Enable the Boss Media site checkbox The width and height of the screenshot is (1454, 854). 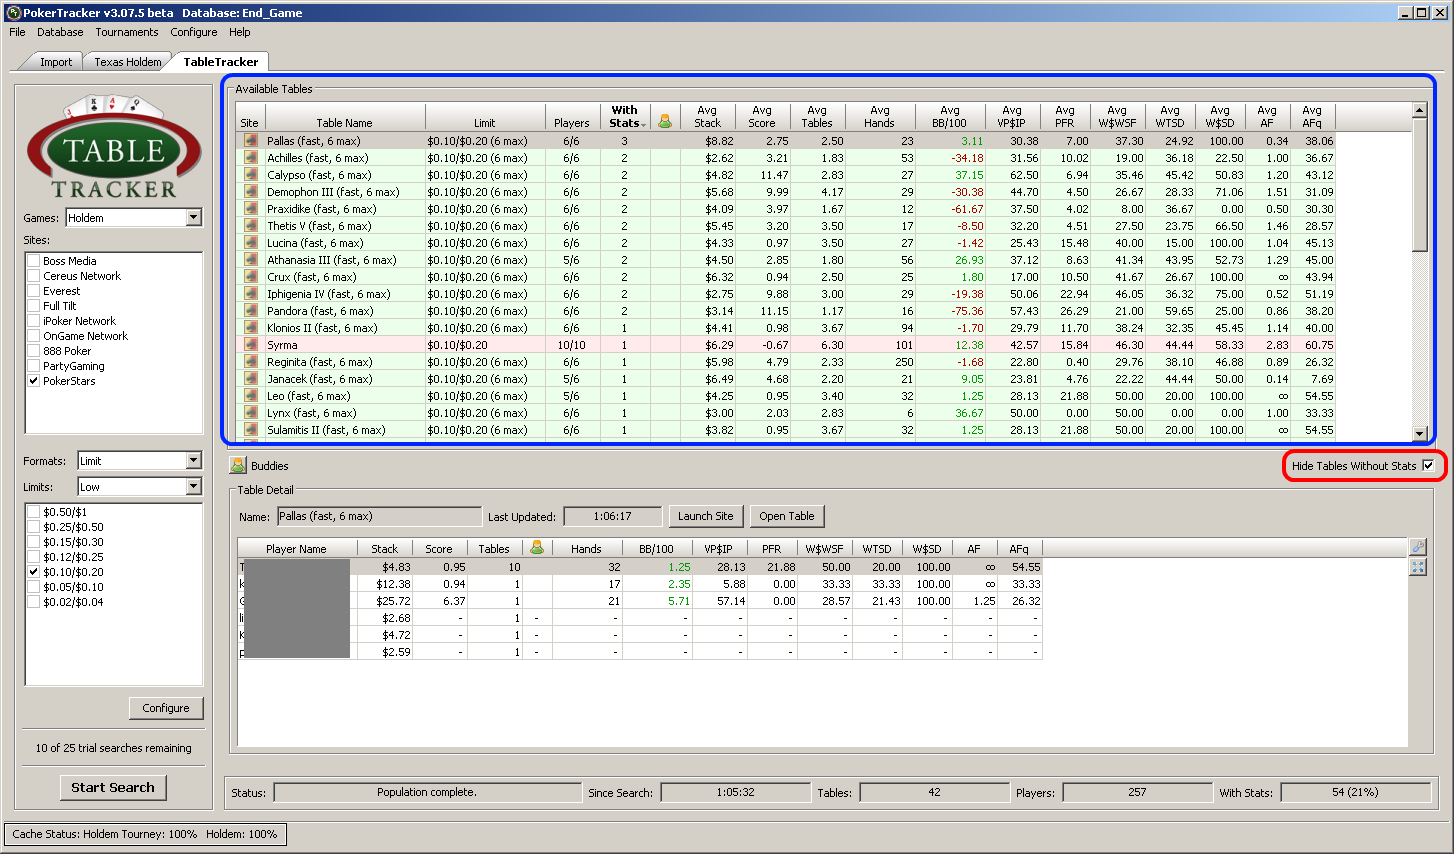pos(34,261)
